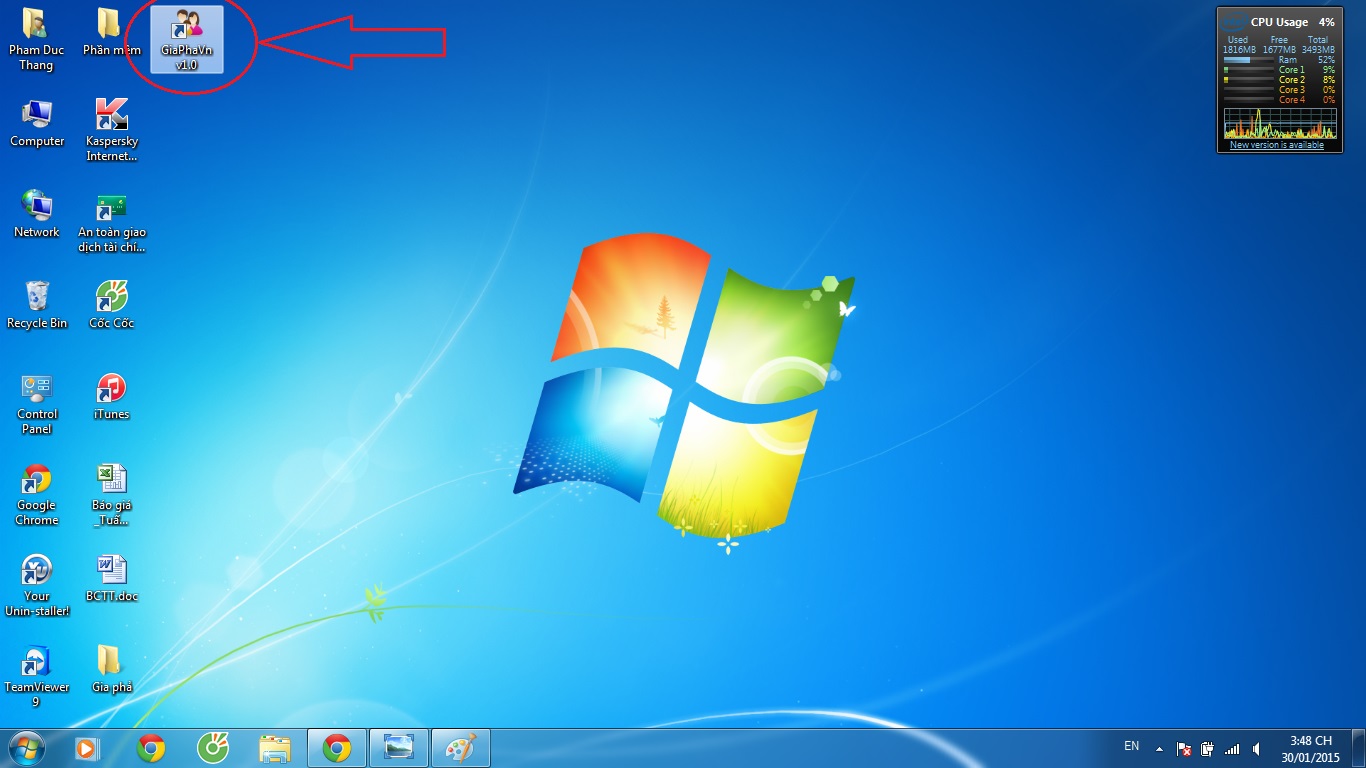1366x768 pixels.
Task: Show hidden system tray icons
Action: (1159, 748)
